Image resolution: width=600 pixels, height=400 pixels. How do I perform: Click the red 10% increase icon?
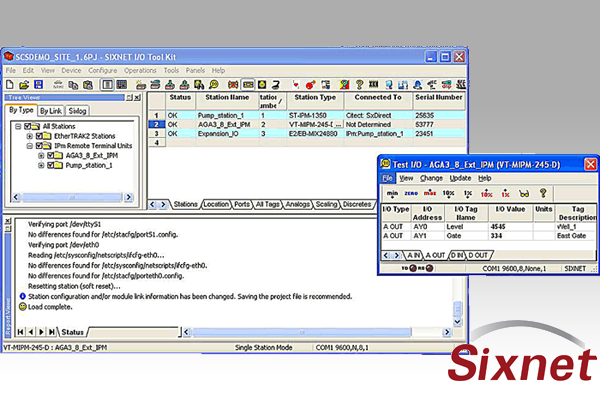pyautogui.click(x=486, y=194)
